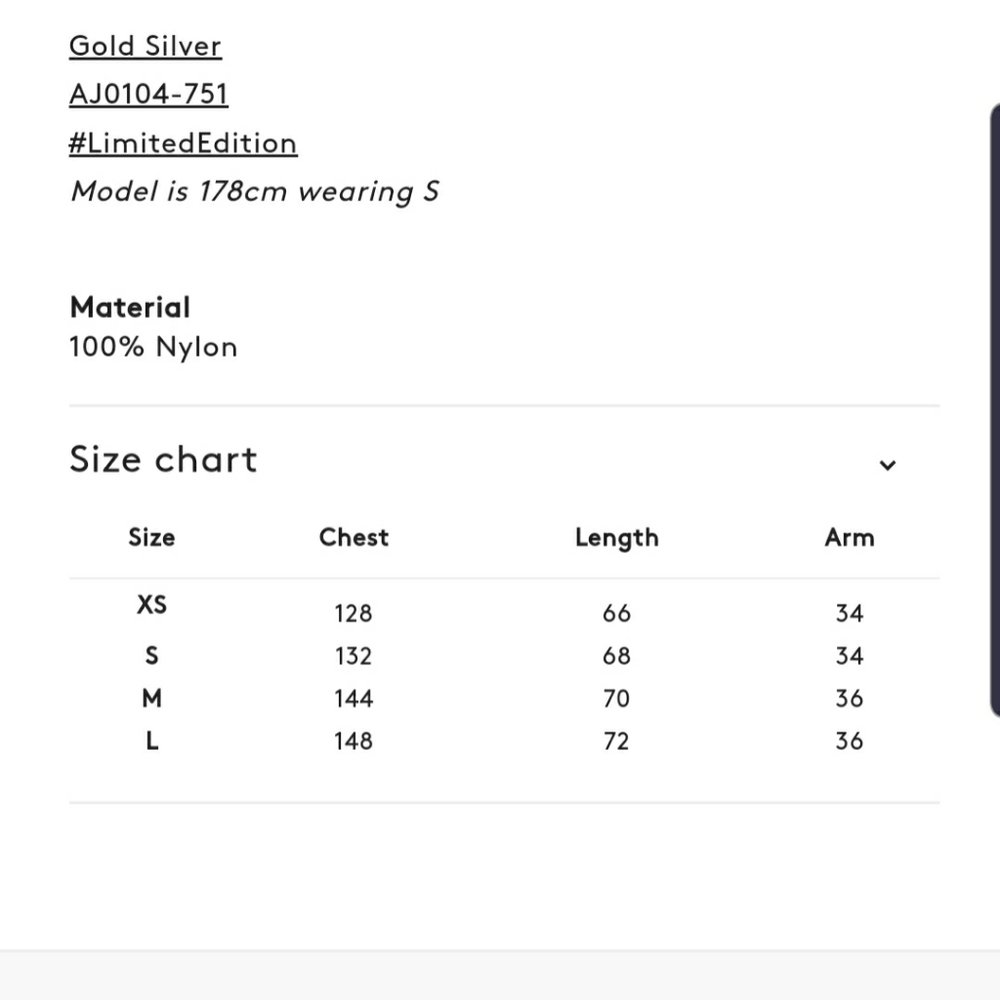
Task: Click the Length column header
Action: [x=617, y=538]
